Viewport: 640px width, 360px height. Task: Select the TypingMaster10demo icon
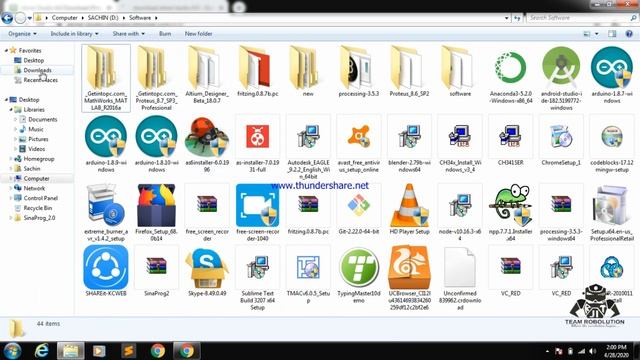[x=358, y=267]
